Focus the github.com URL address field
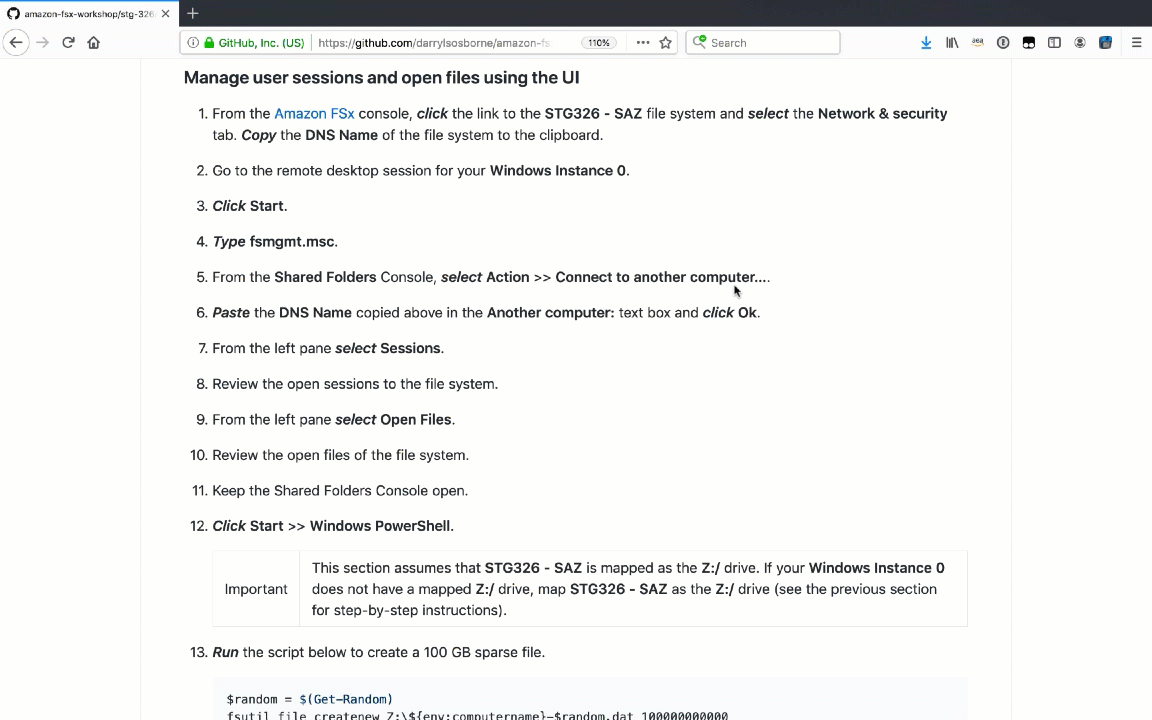 click(x=433, y=43)
